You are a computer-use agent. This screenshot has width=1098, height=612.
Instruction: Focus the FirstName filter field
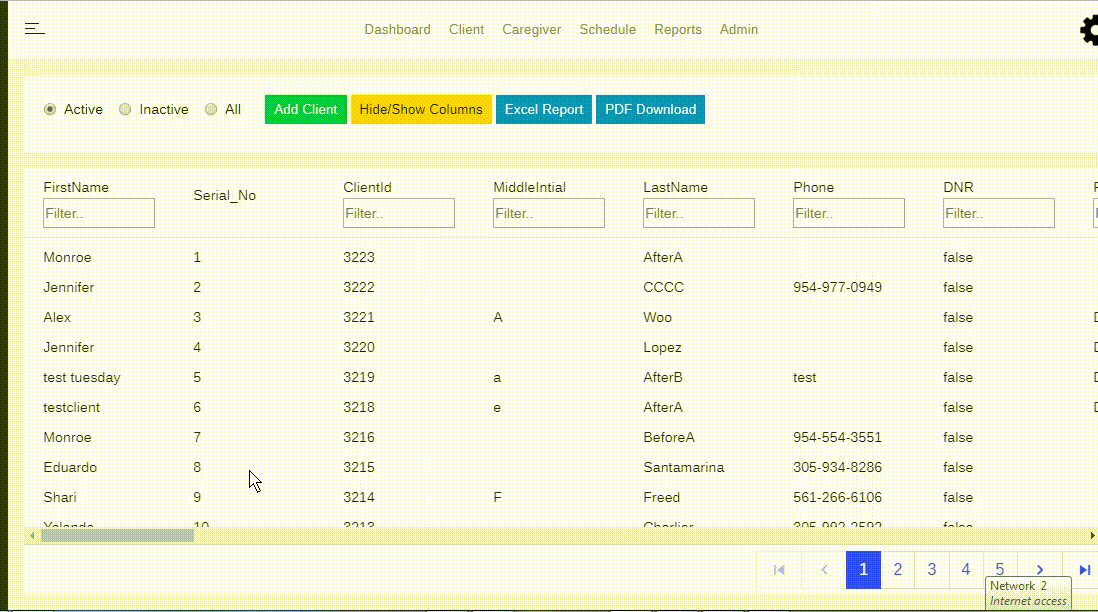(99, 213)
